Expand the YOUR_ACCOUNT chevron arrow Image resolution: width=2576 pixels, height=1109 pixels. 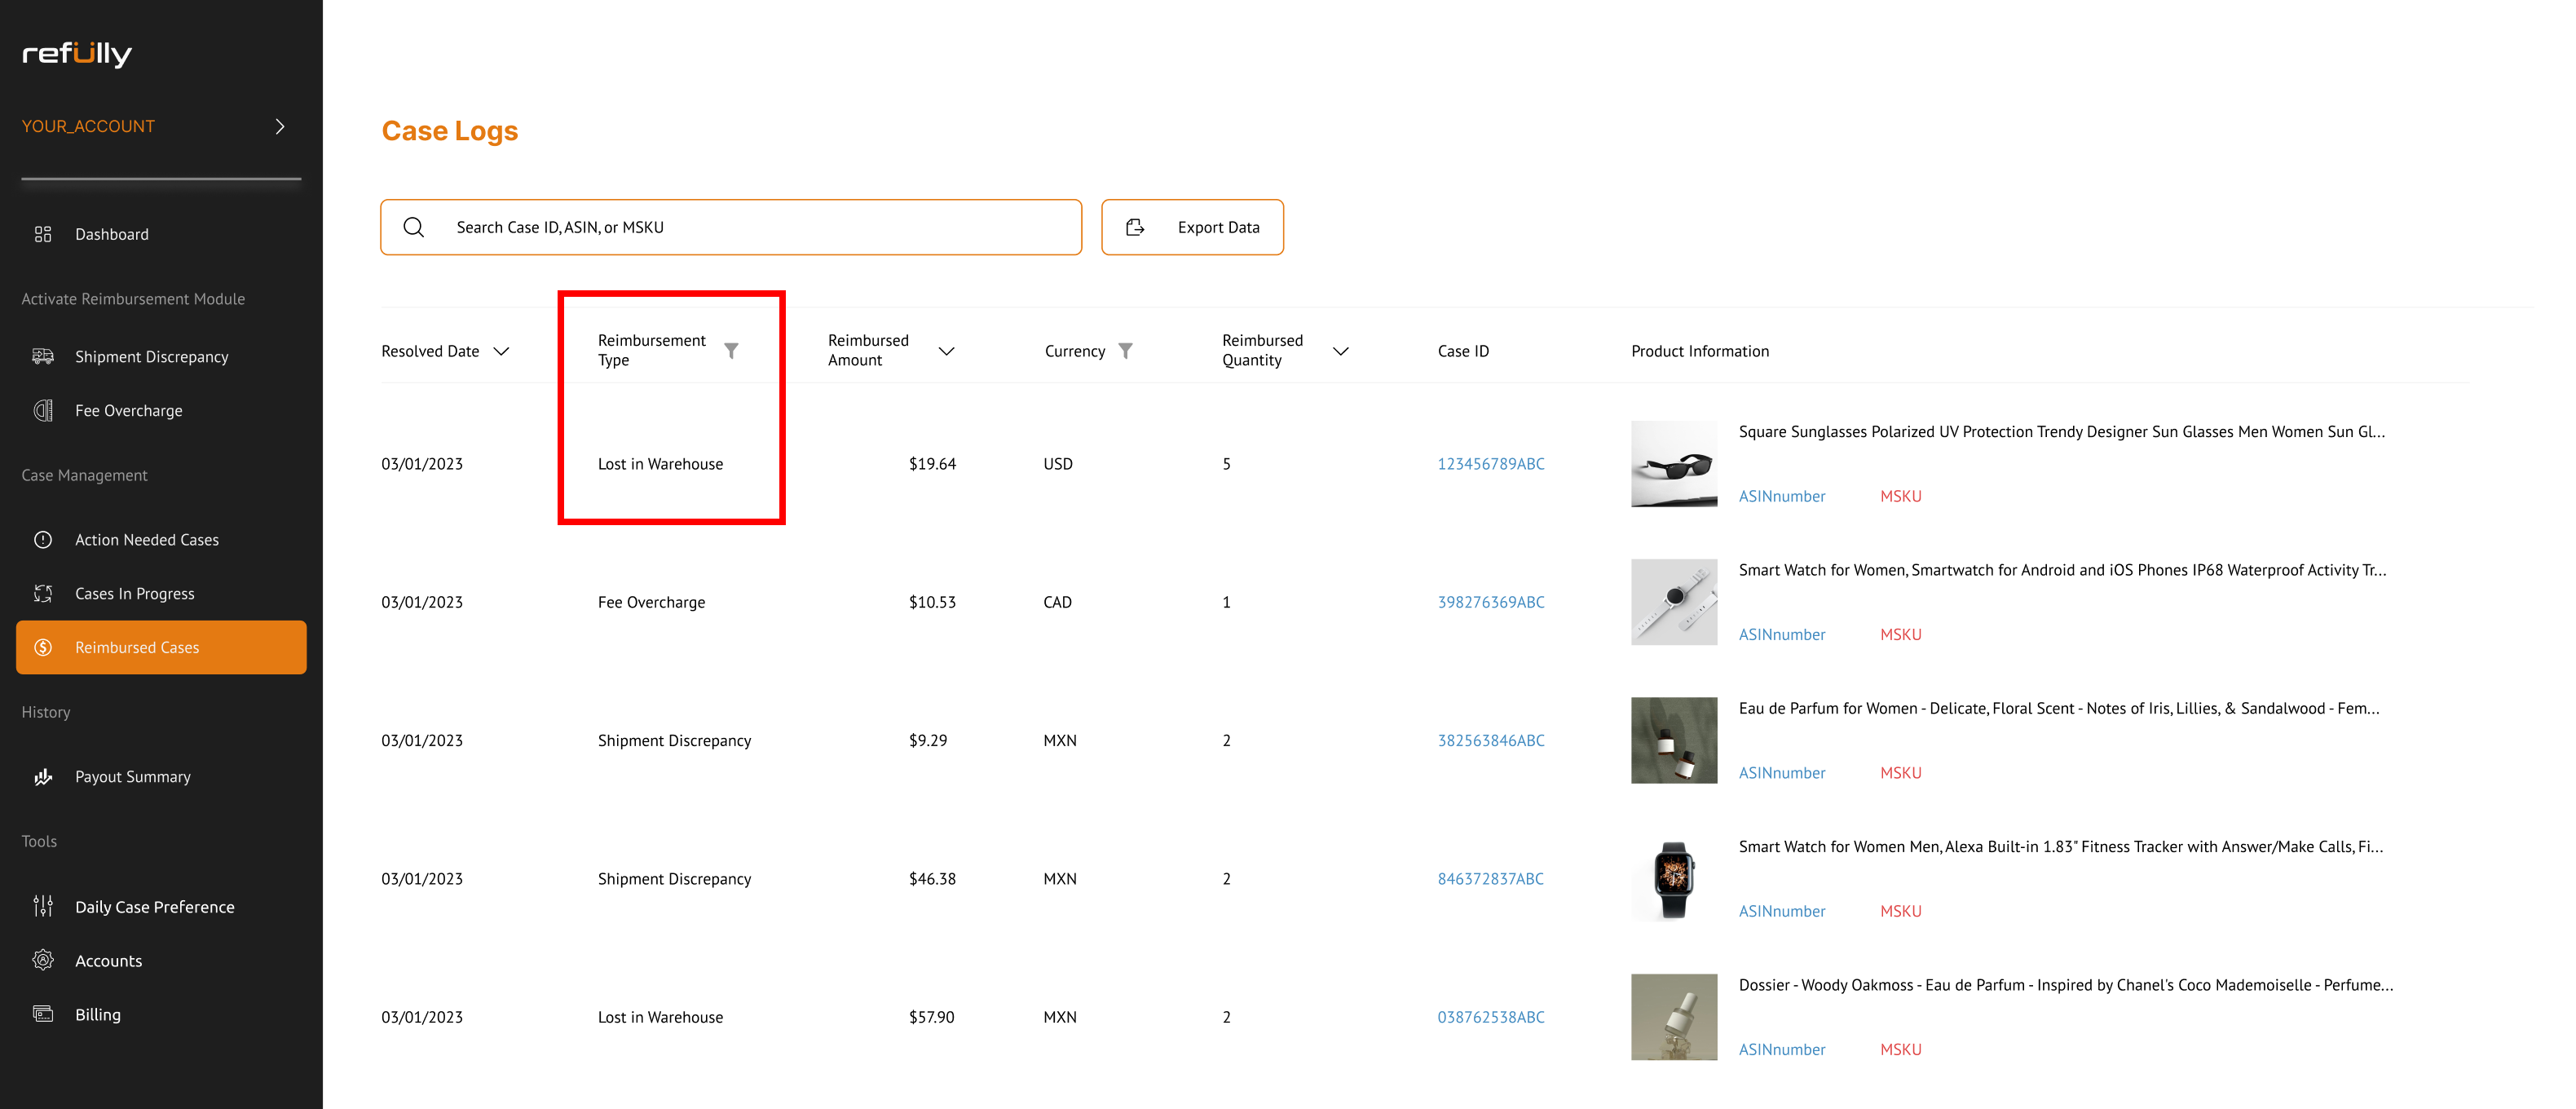click(280, 127)
